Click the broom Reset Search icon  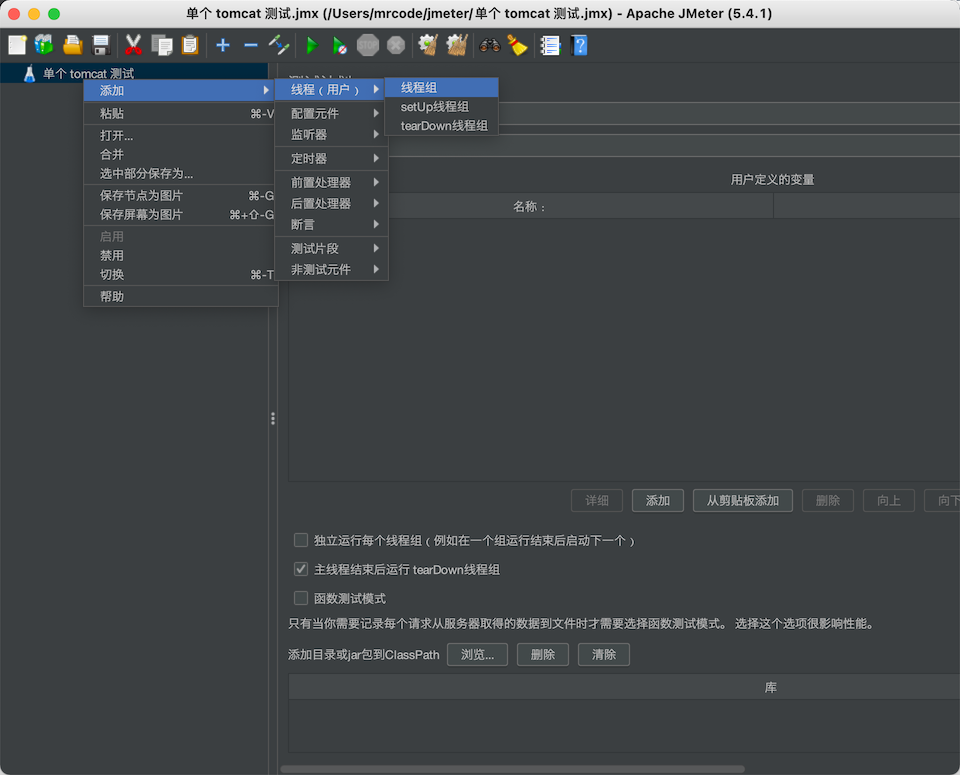click(x=516, y=45)
